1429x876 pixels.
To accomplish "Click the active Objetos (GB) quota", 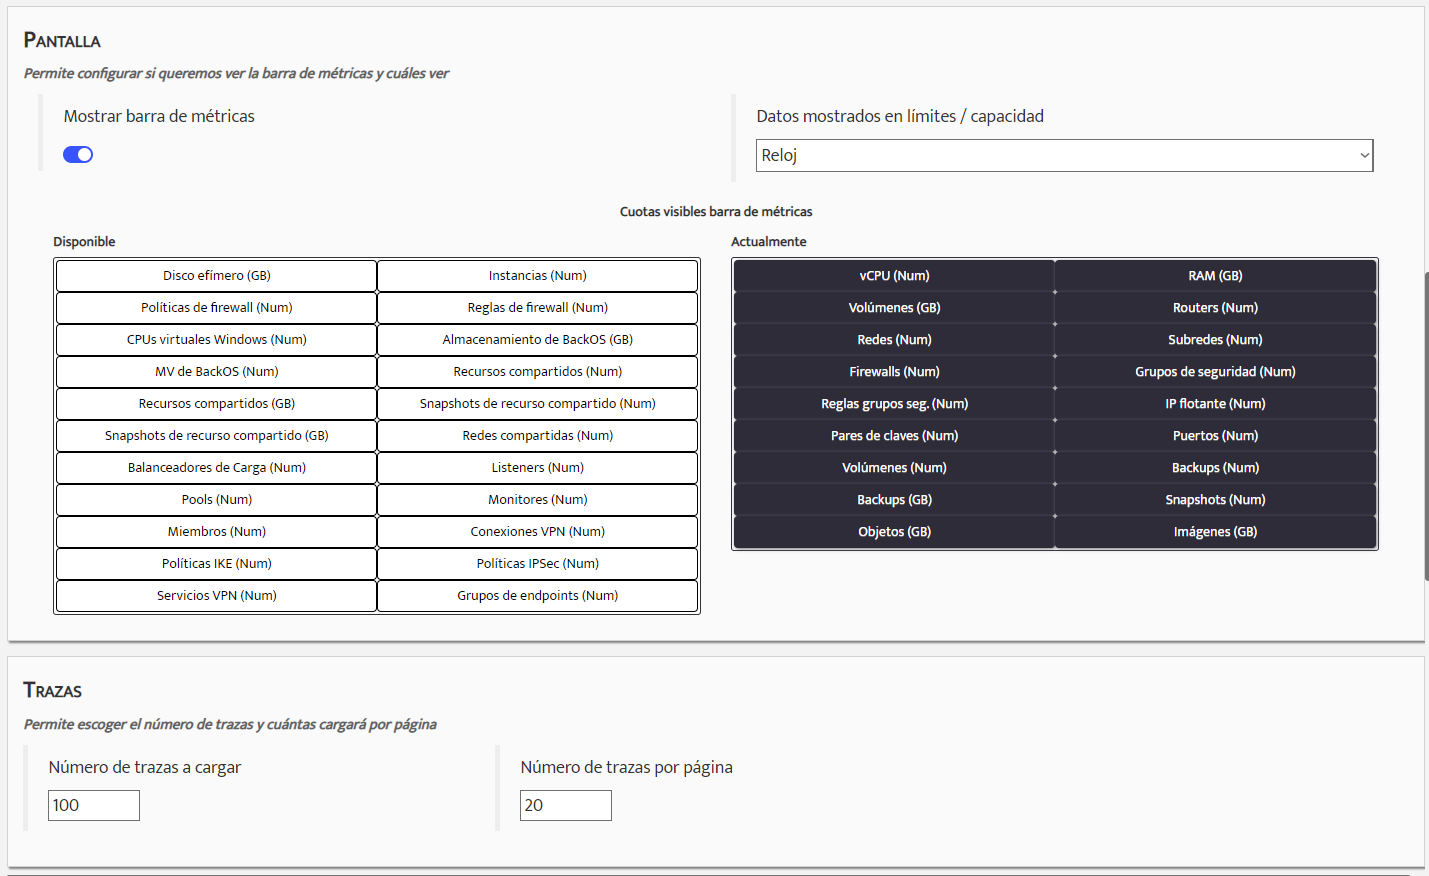I will [895, 531].
